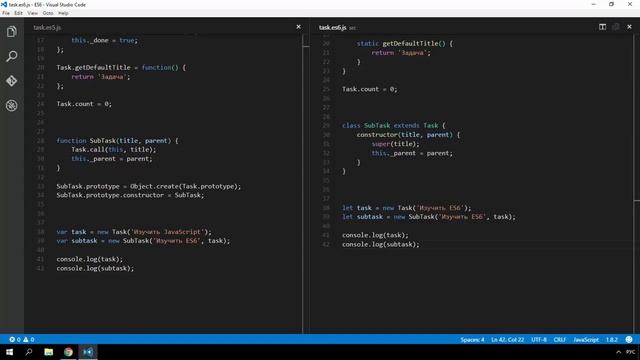Click 'this._done = true;' line in left editor
Viewport: 640px width, 360px height.
click(x=105, y=40)
